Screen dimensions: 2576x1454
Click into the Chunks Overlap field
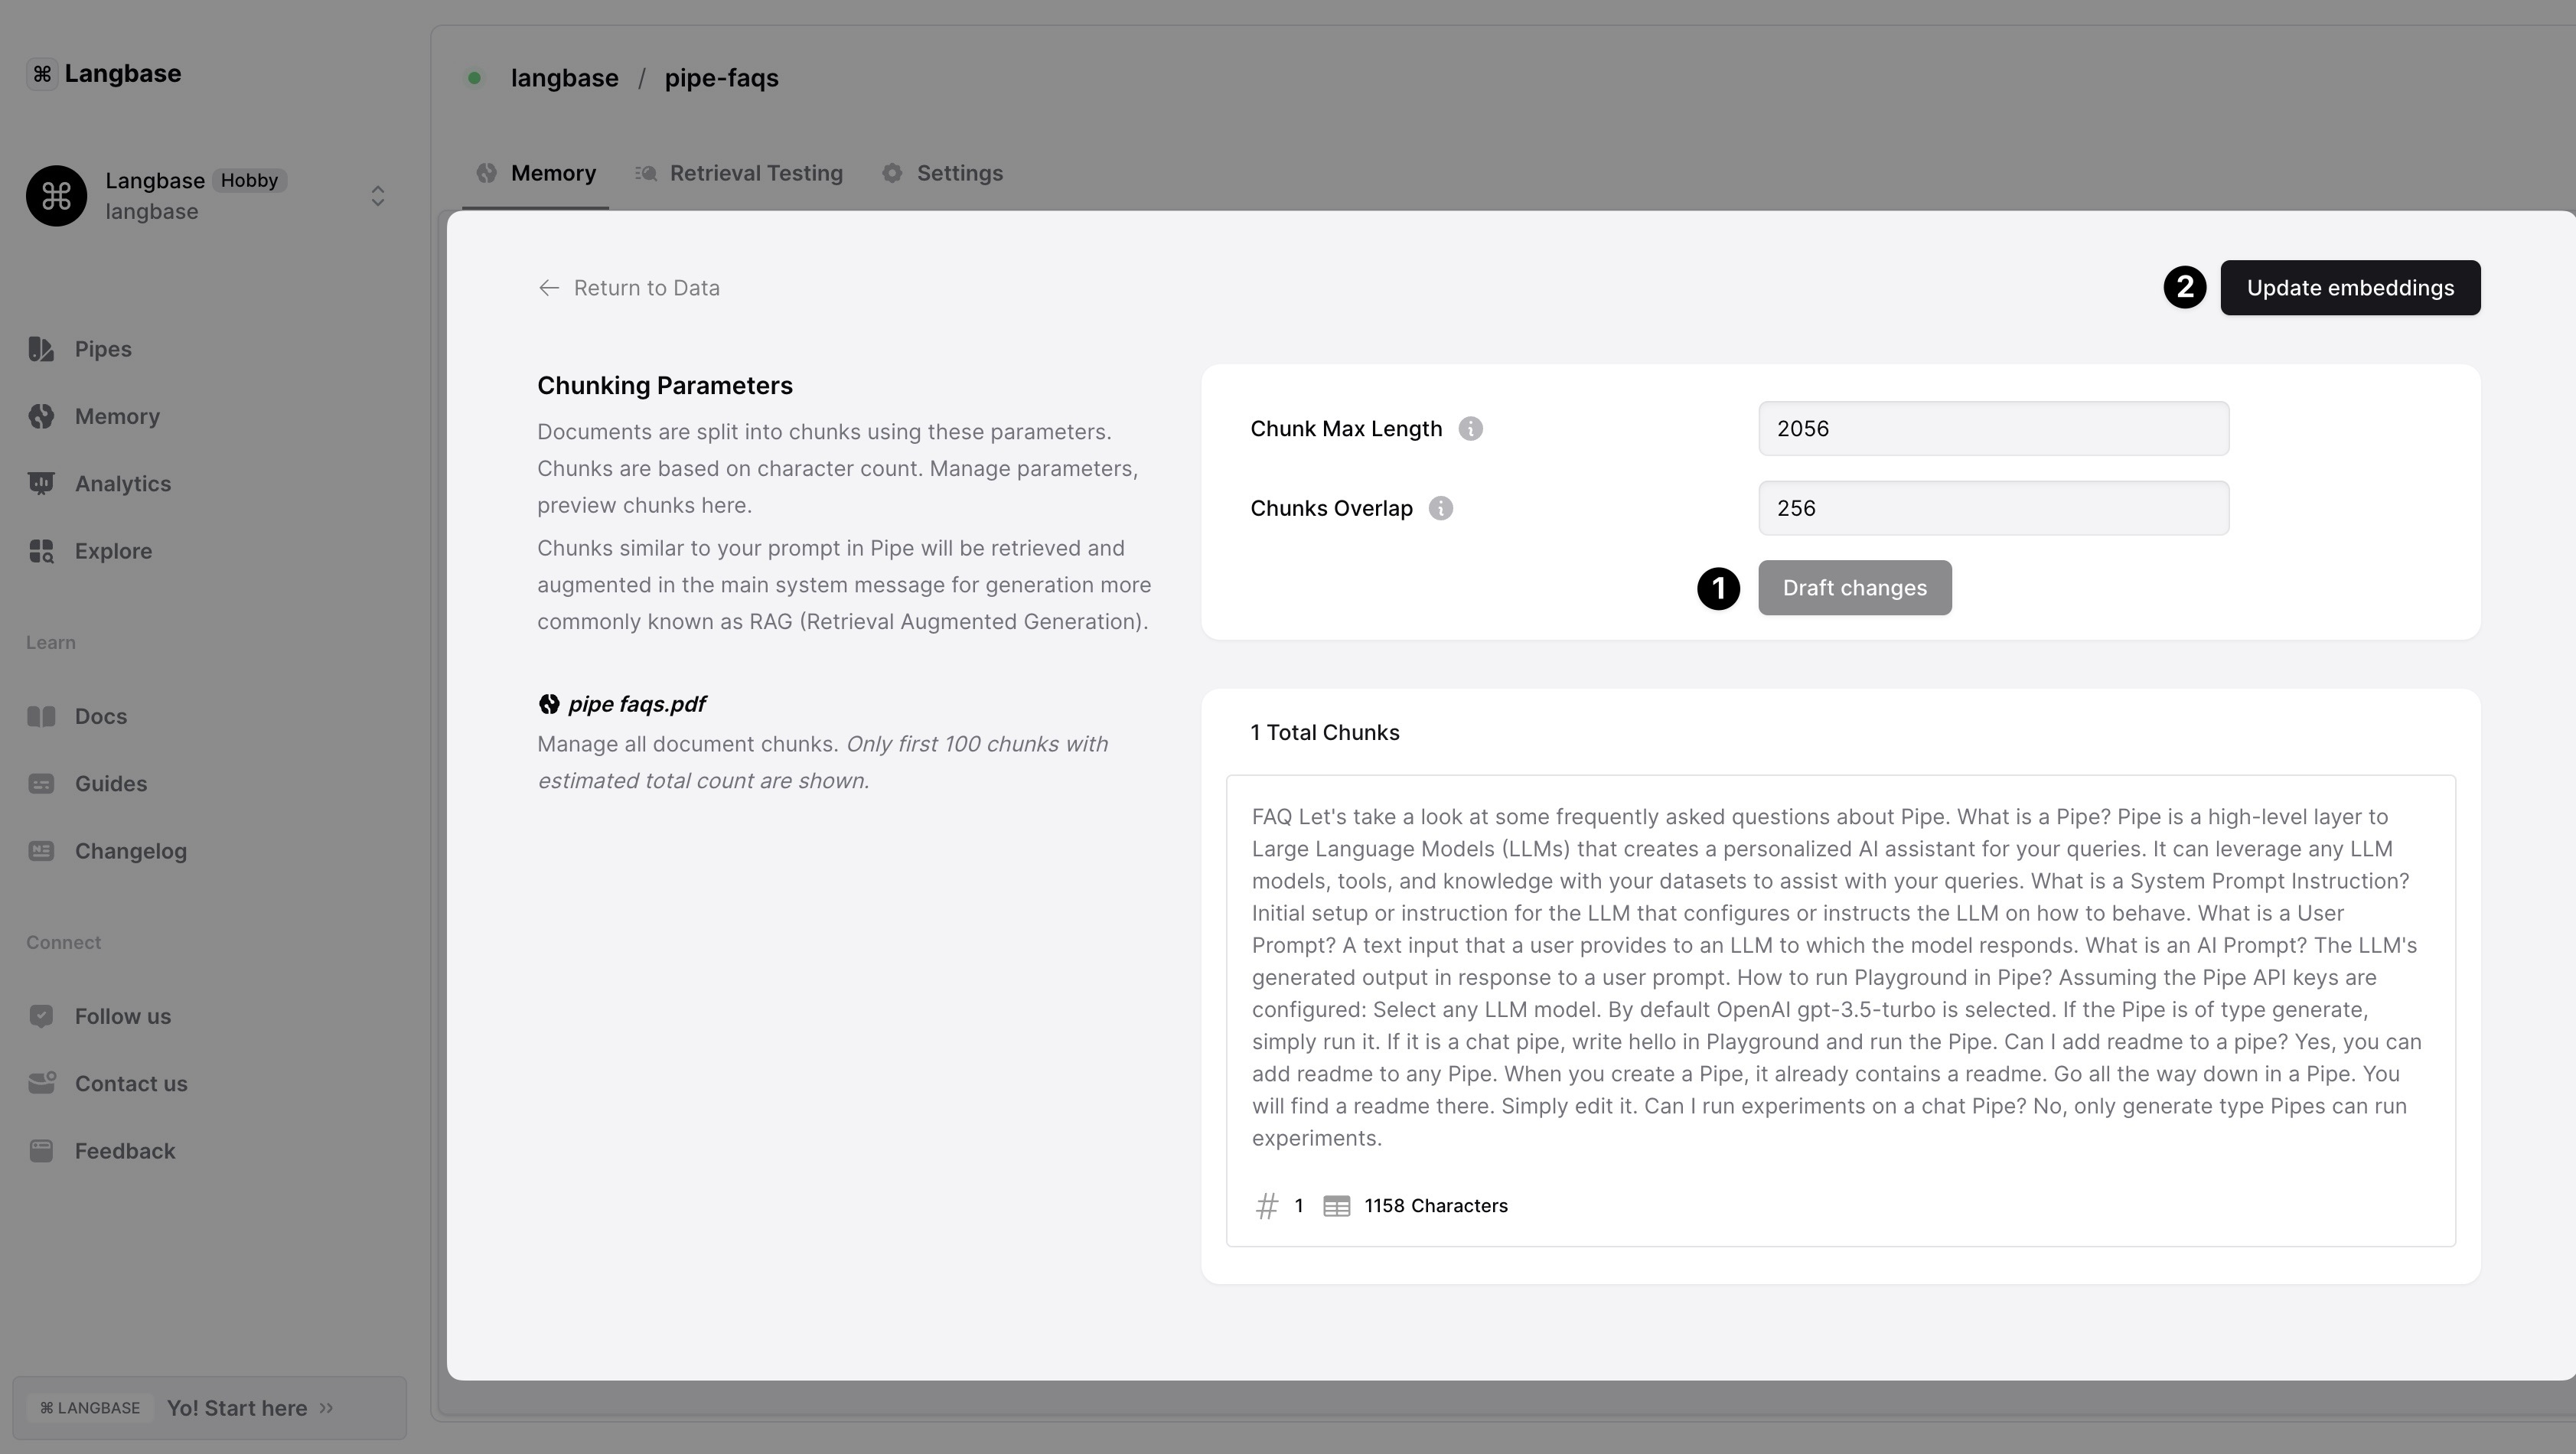click(1993, 508)
